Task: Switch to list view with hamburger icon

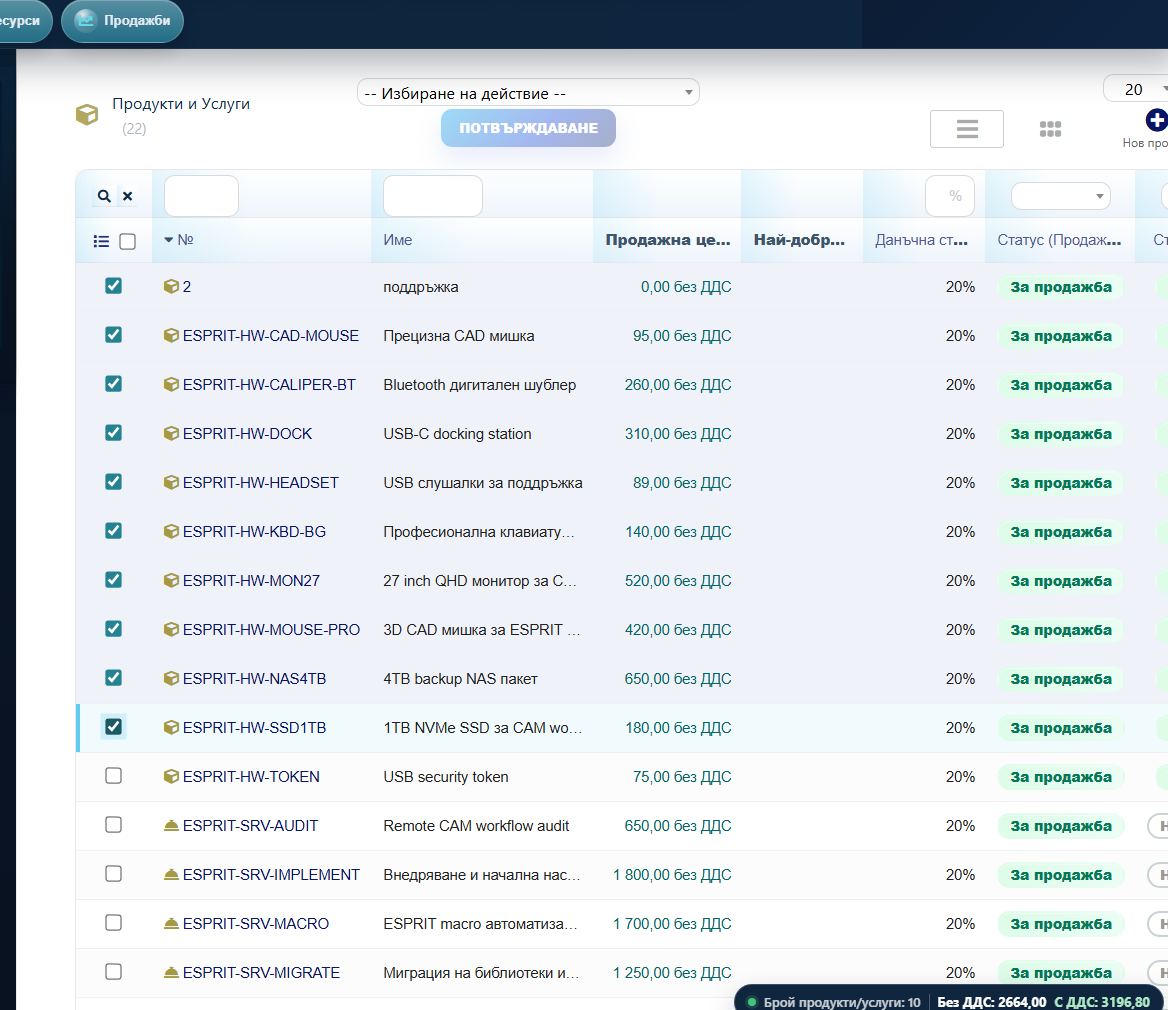Action: [x=967, y=129]
